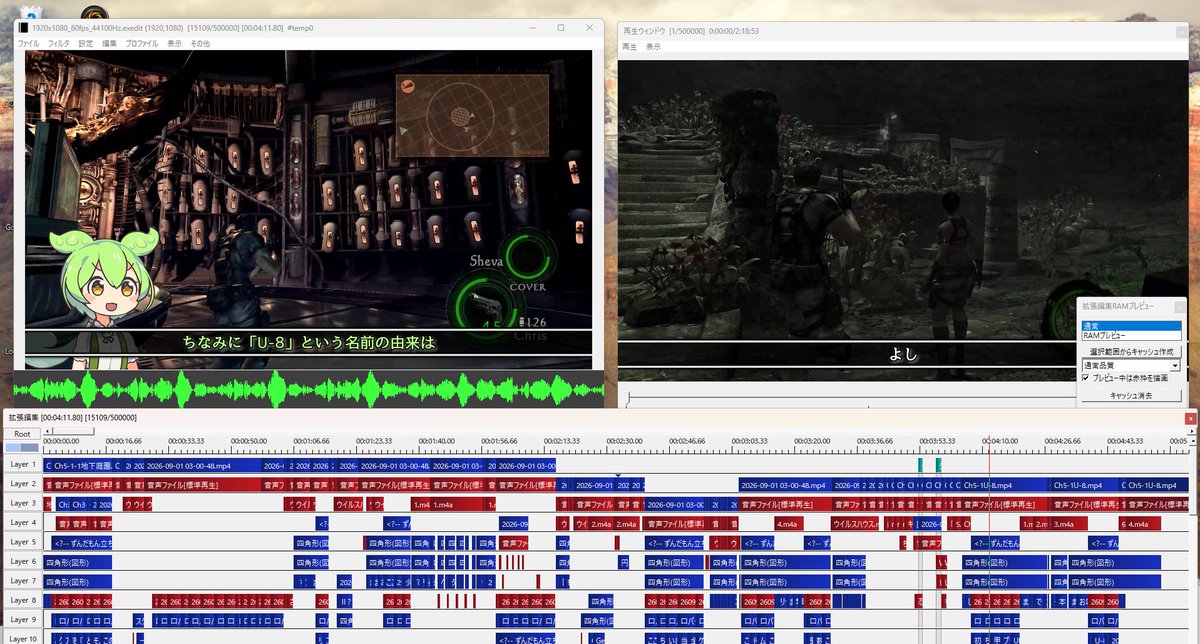
Task: Click the AviUtl title bar app icon
Action: [x=23, y=28]
